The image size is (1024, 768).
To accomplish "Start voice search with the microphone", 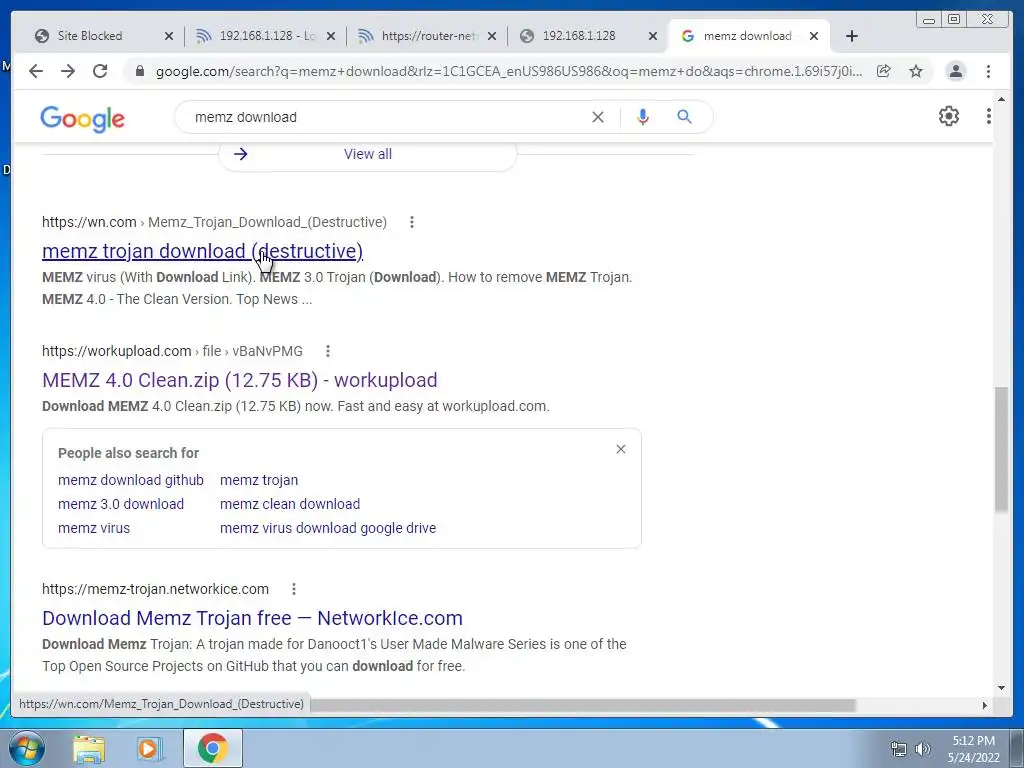I will [x=643, y=117].
